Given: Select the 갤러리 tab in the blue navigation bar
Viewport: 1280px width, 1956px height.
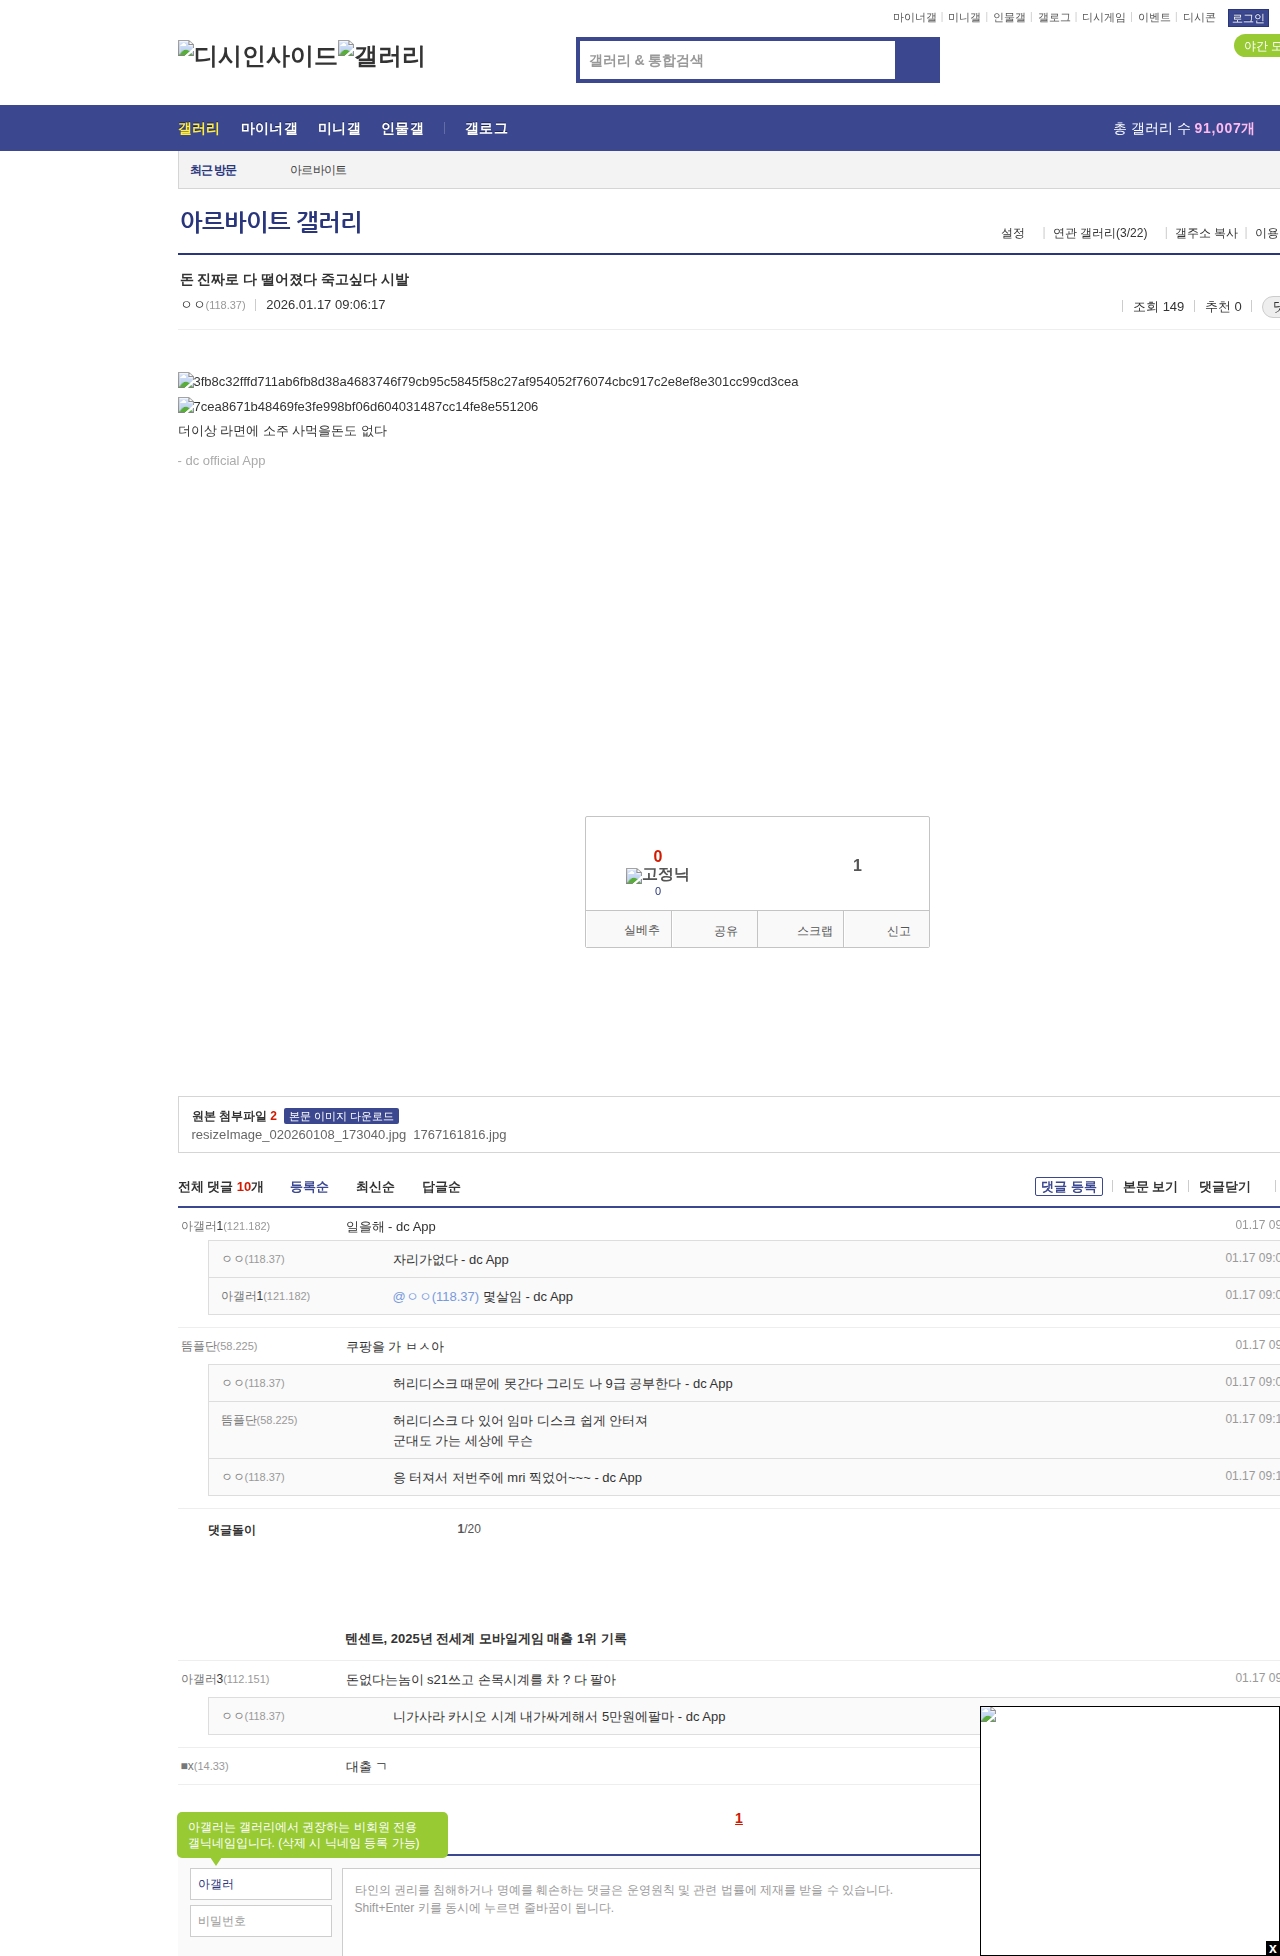Looking at the screenshot, I should point(199,128).
